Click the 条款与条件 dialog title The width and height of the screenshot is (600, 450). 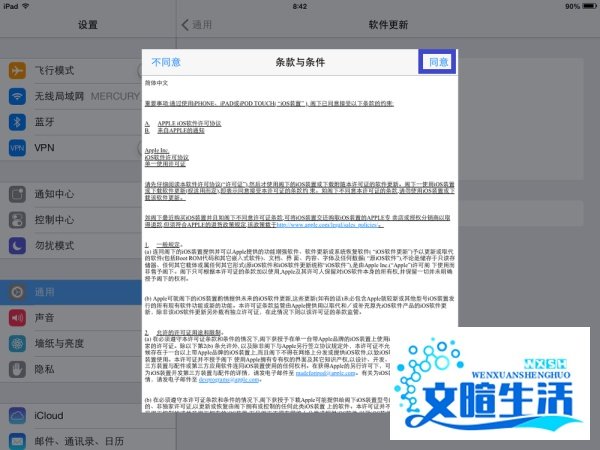pos(300,62)
